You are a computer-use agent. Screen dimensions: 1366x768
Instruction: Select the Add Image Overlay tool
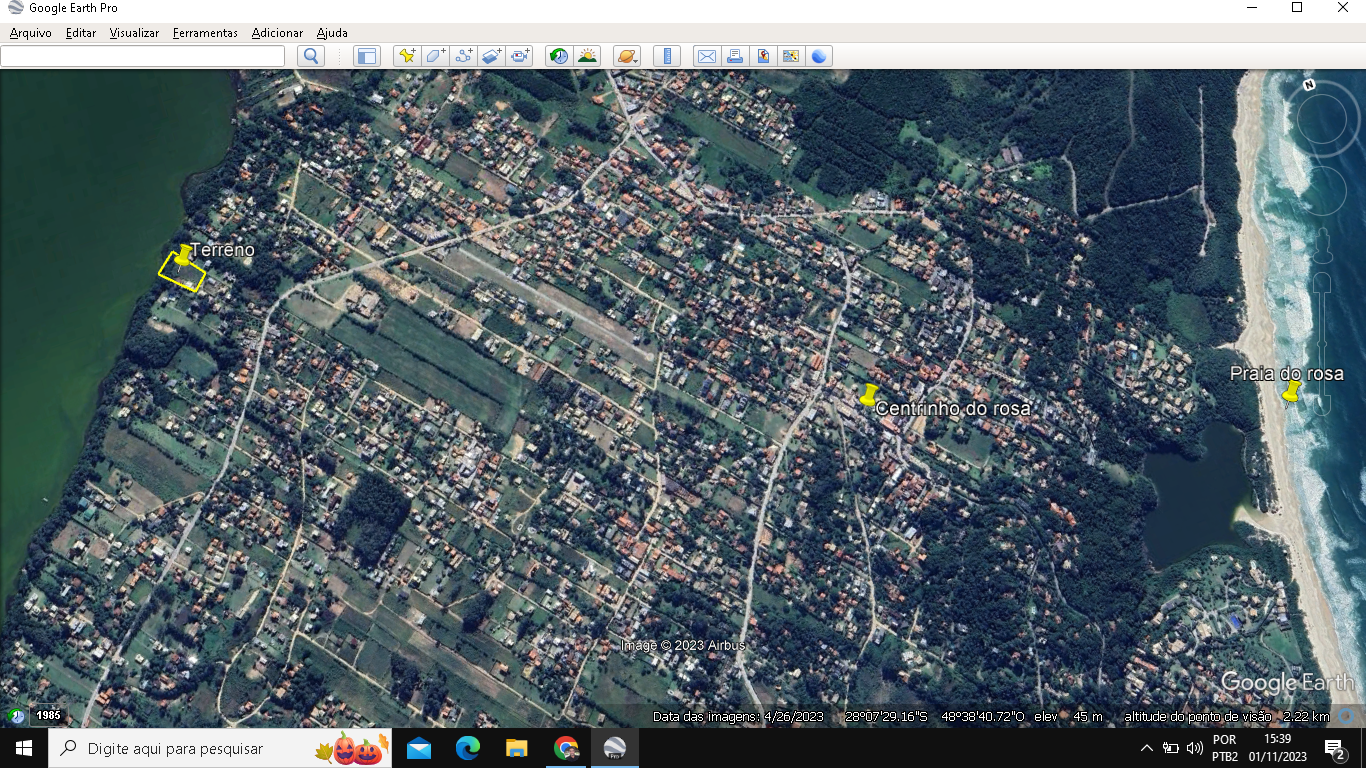click(491, 56)
